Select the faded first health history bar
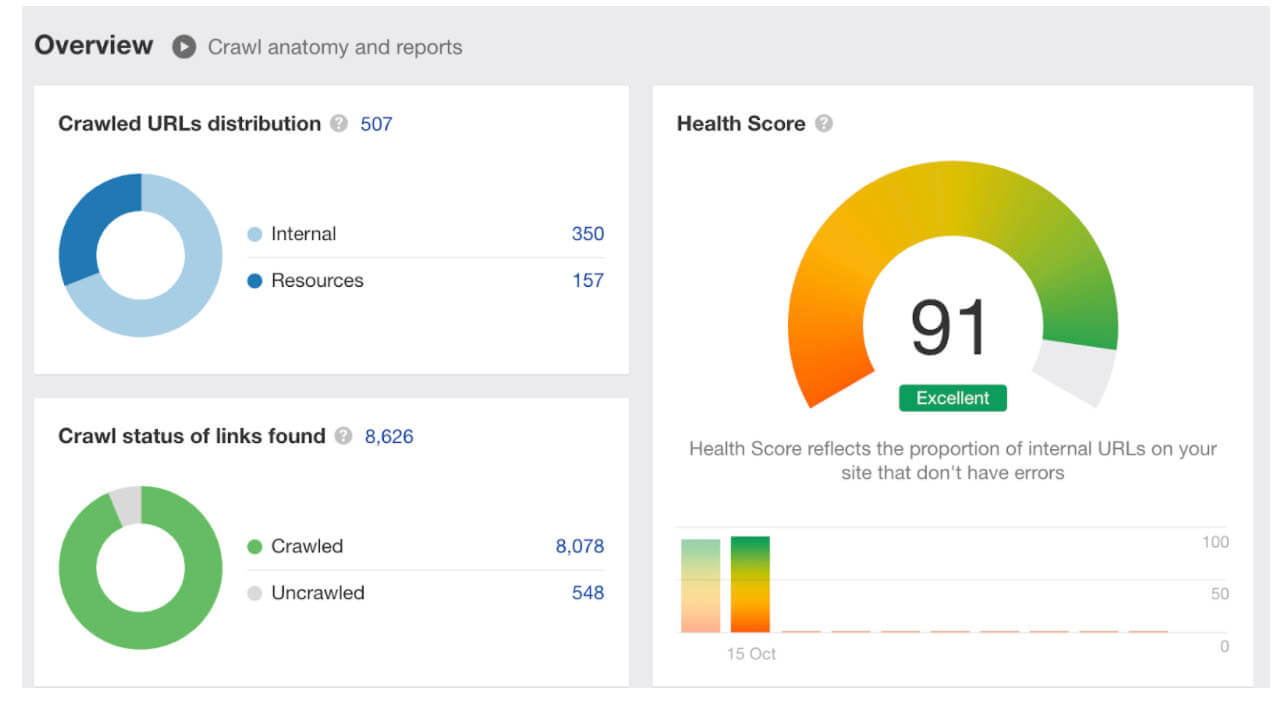1286x726 pixels. (x=700, y=585)
